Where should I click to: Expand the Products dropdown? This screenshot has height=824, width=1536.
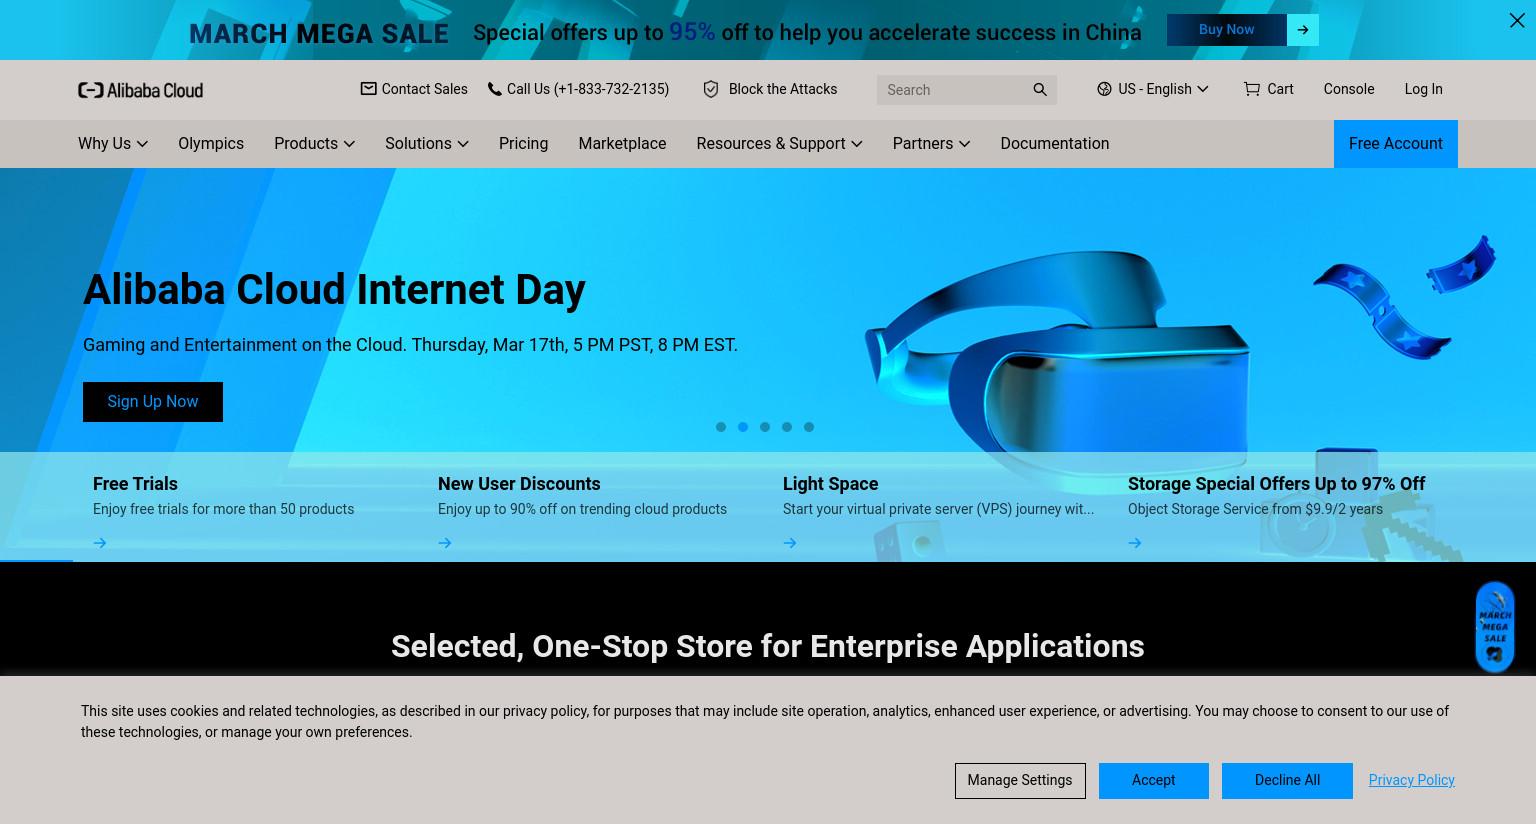coord(314,144)
